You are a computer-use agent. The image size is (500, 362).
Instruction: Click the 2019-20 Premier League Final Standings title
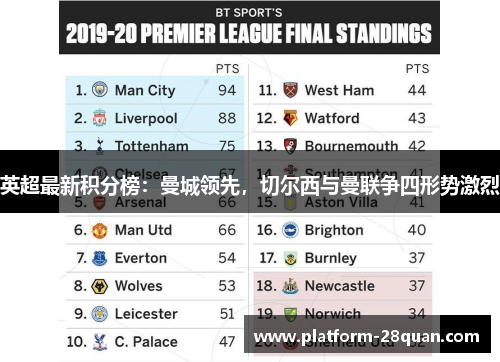click(x=249, y=33)
